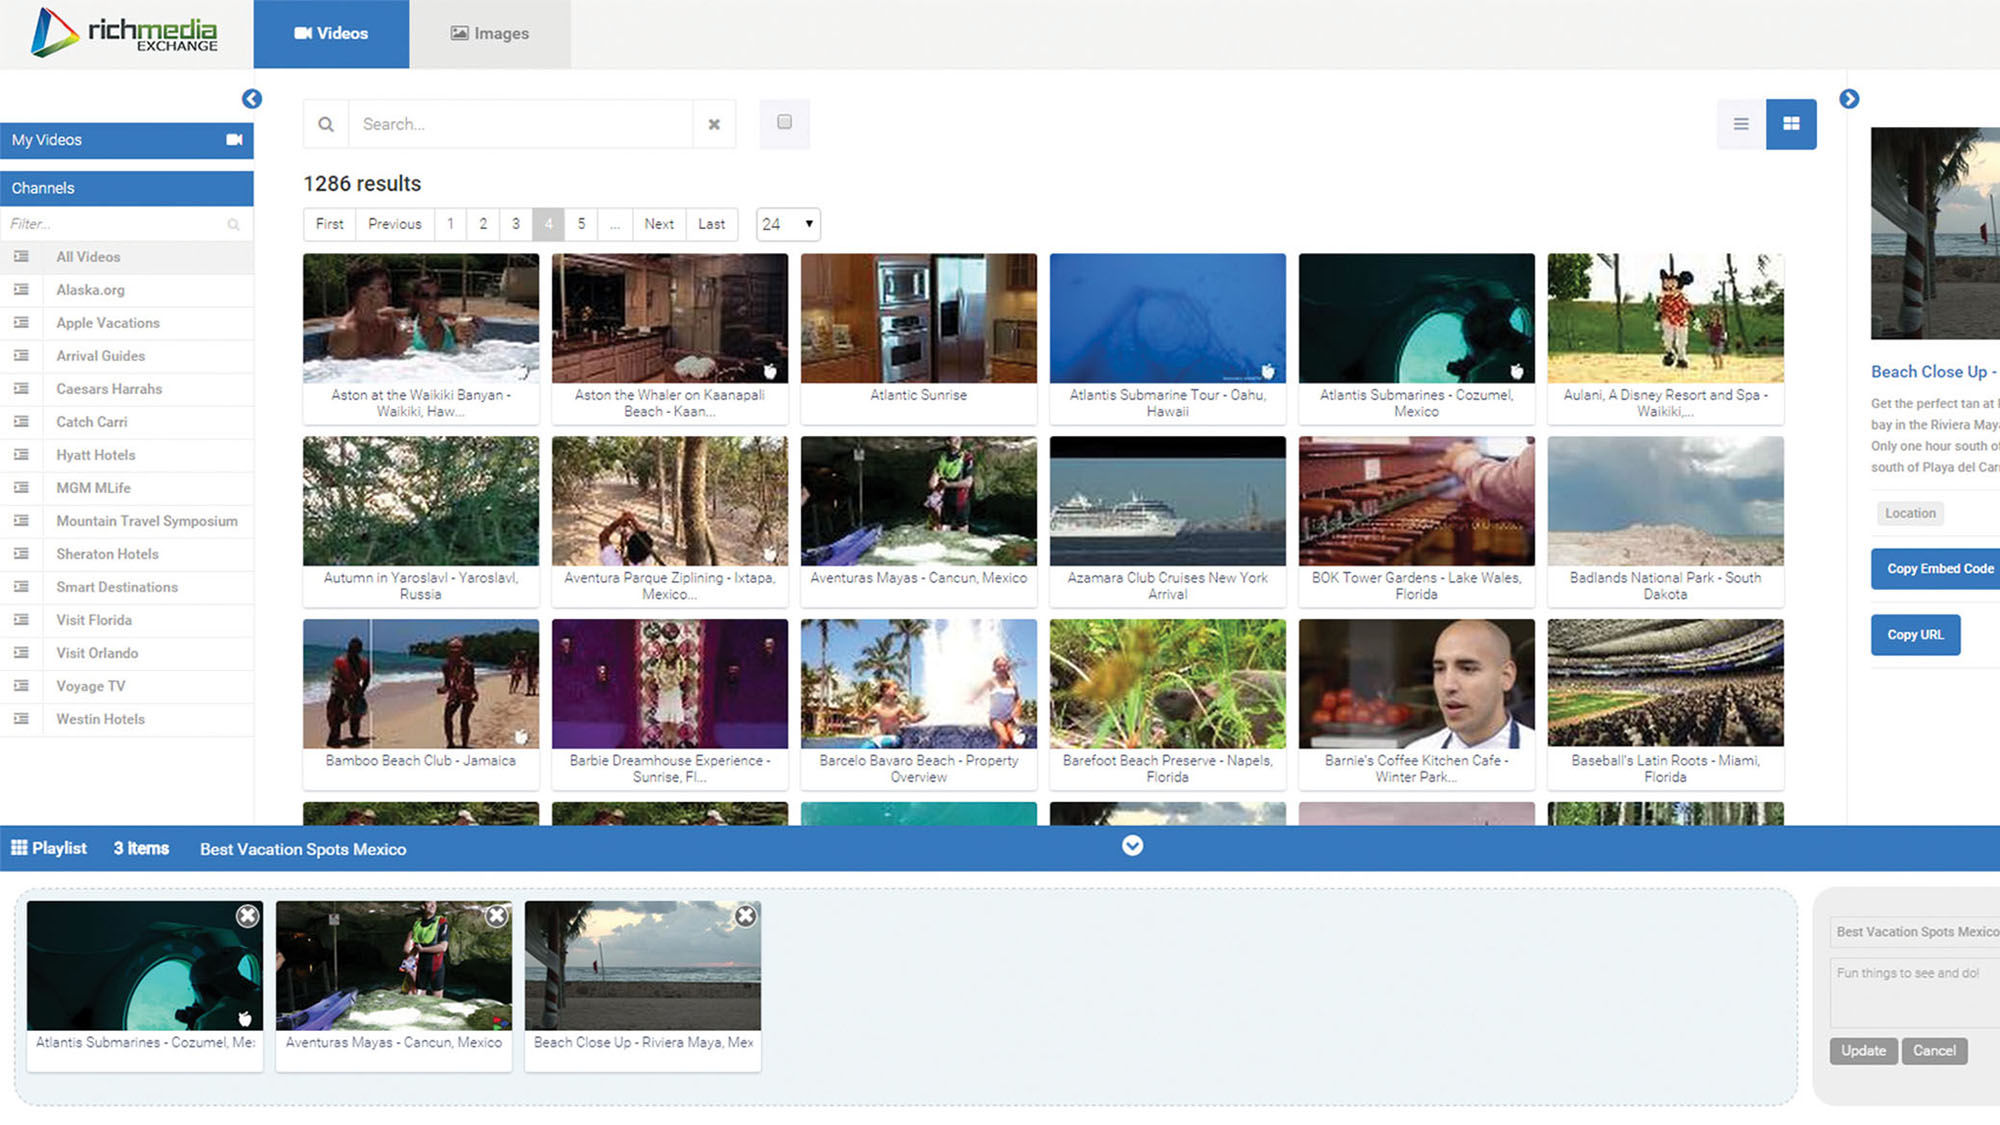Click the richmedia Exchange logo
The width and height of the screenshot is (2000, 1125).
pyautogui.click(x=125, y=33)
